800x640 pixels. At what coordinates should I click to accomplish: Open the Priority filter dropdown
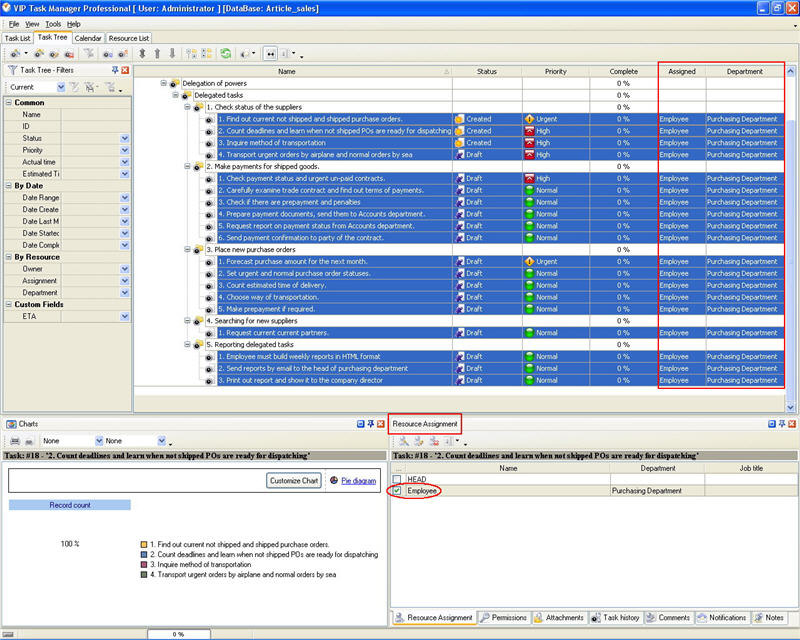pos(125,150)
